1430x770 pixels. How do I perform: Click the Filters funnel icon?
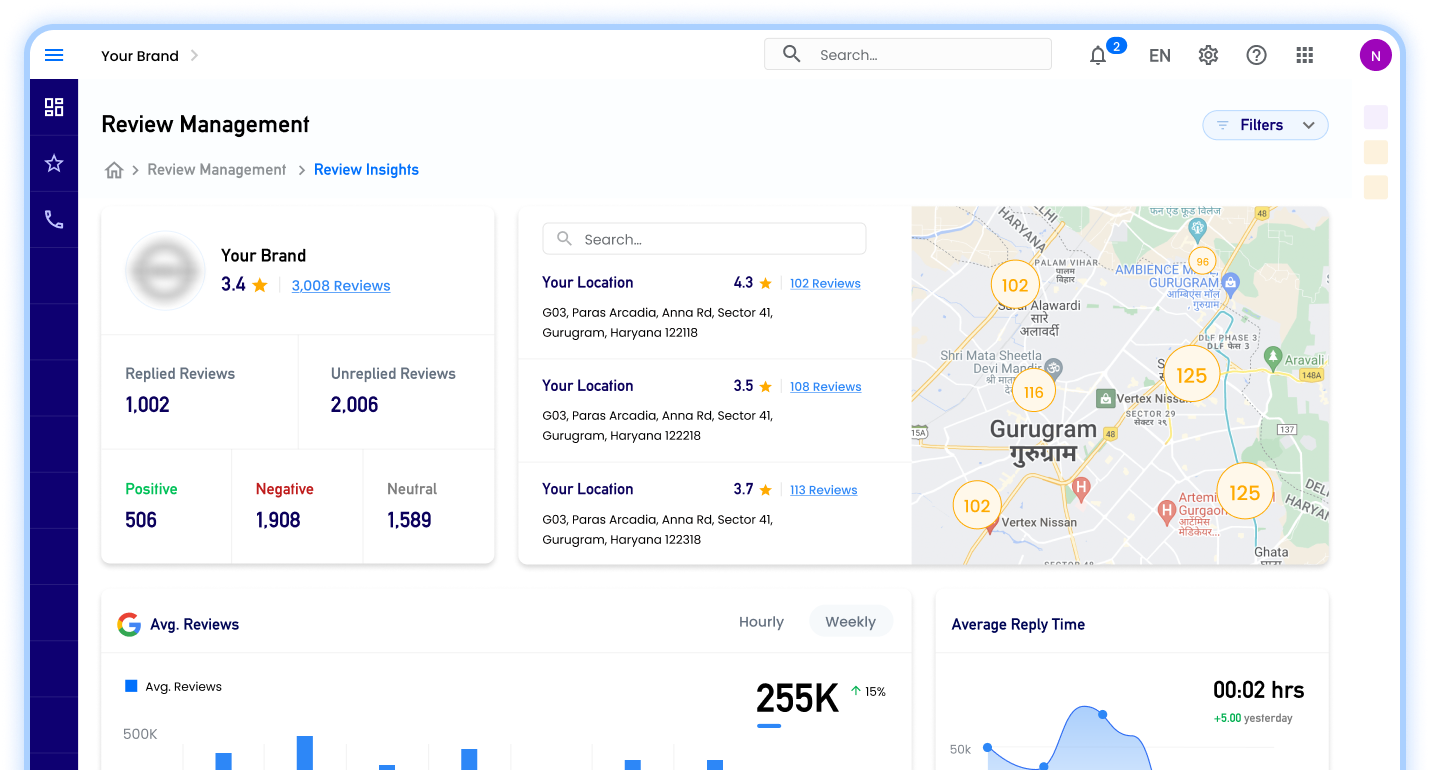[x=1222, y=125]
